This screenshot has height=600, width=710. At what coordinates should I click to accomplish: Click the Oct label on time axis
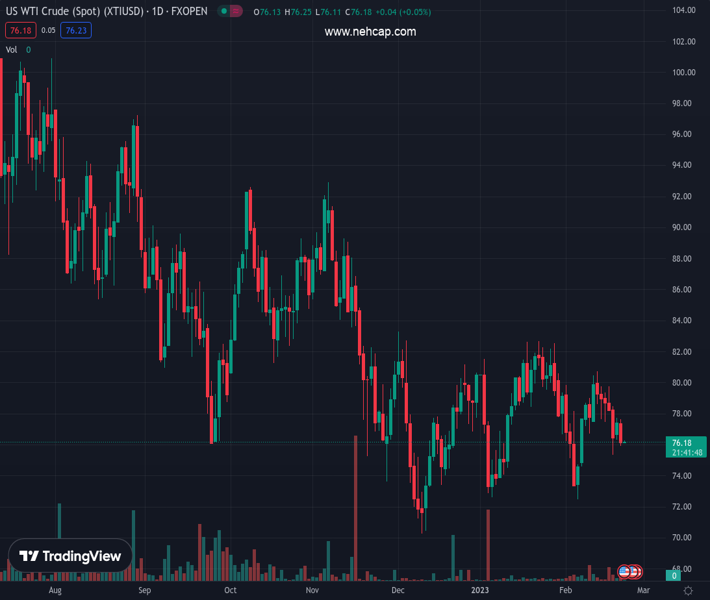click(x=230, y=591)
